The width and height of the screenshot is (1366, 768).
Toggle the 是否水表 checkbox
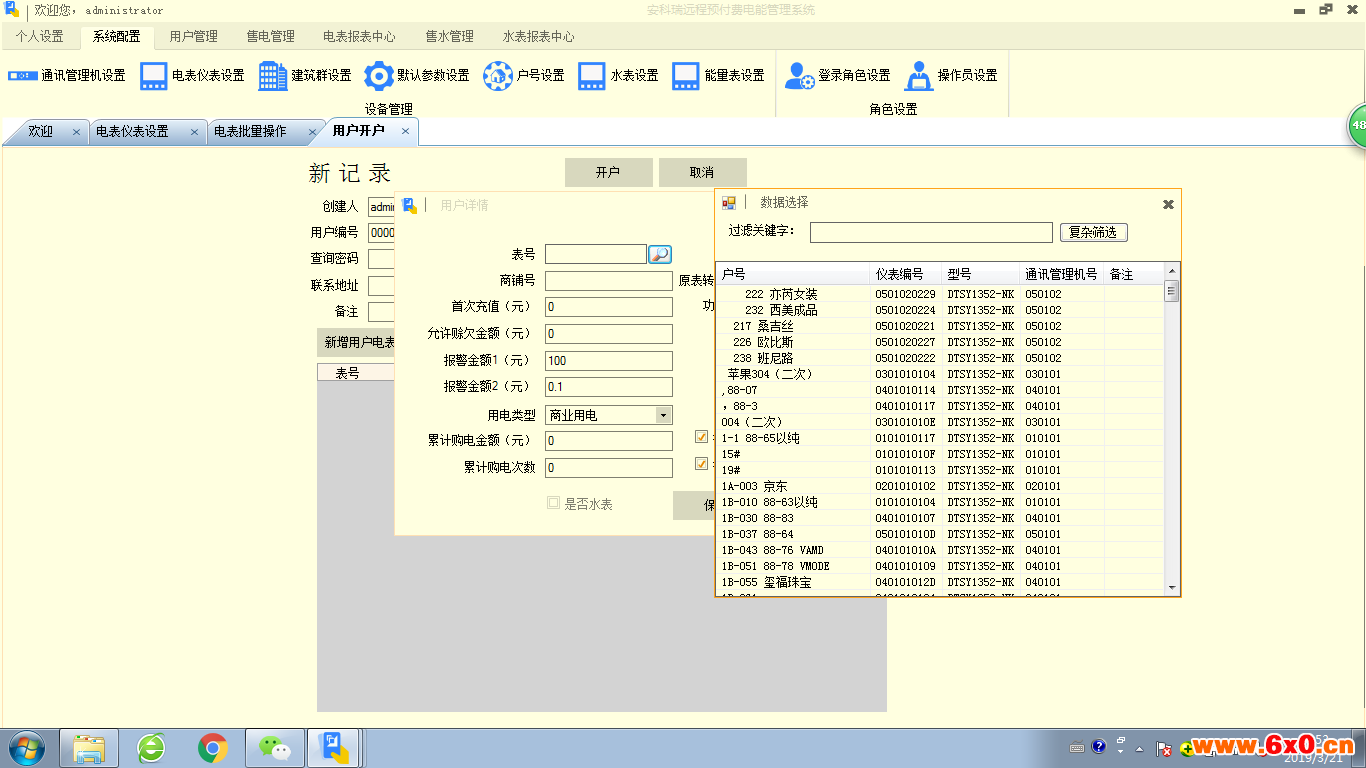[553, 503]
